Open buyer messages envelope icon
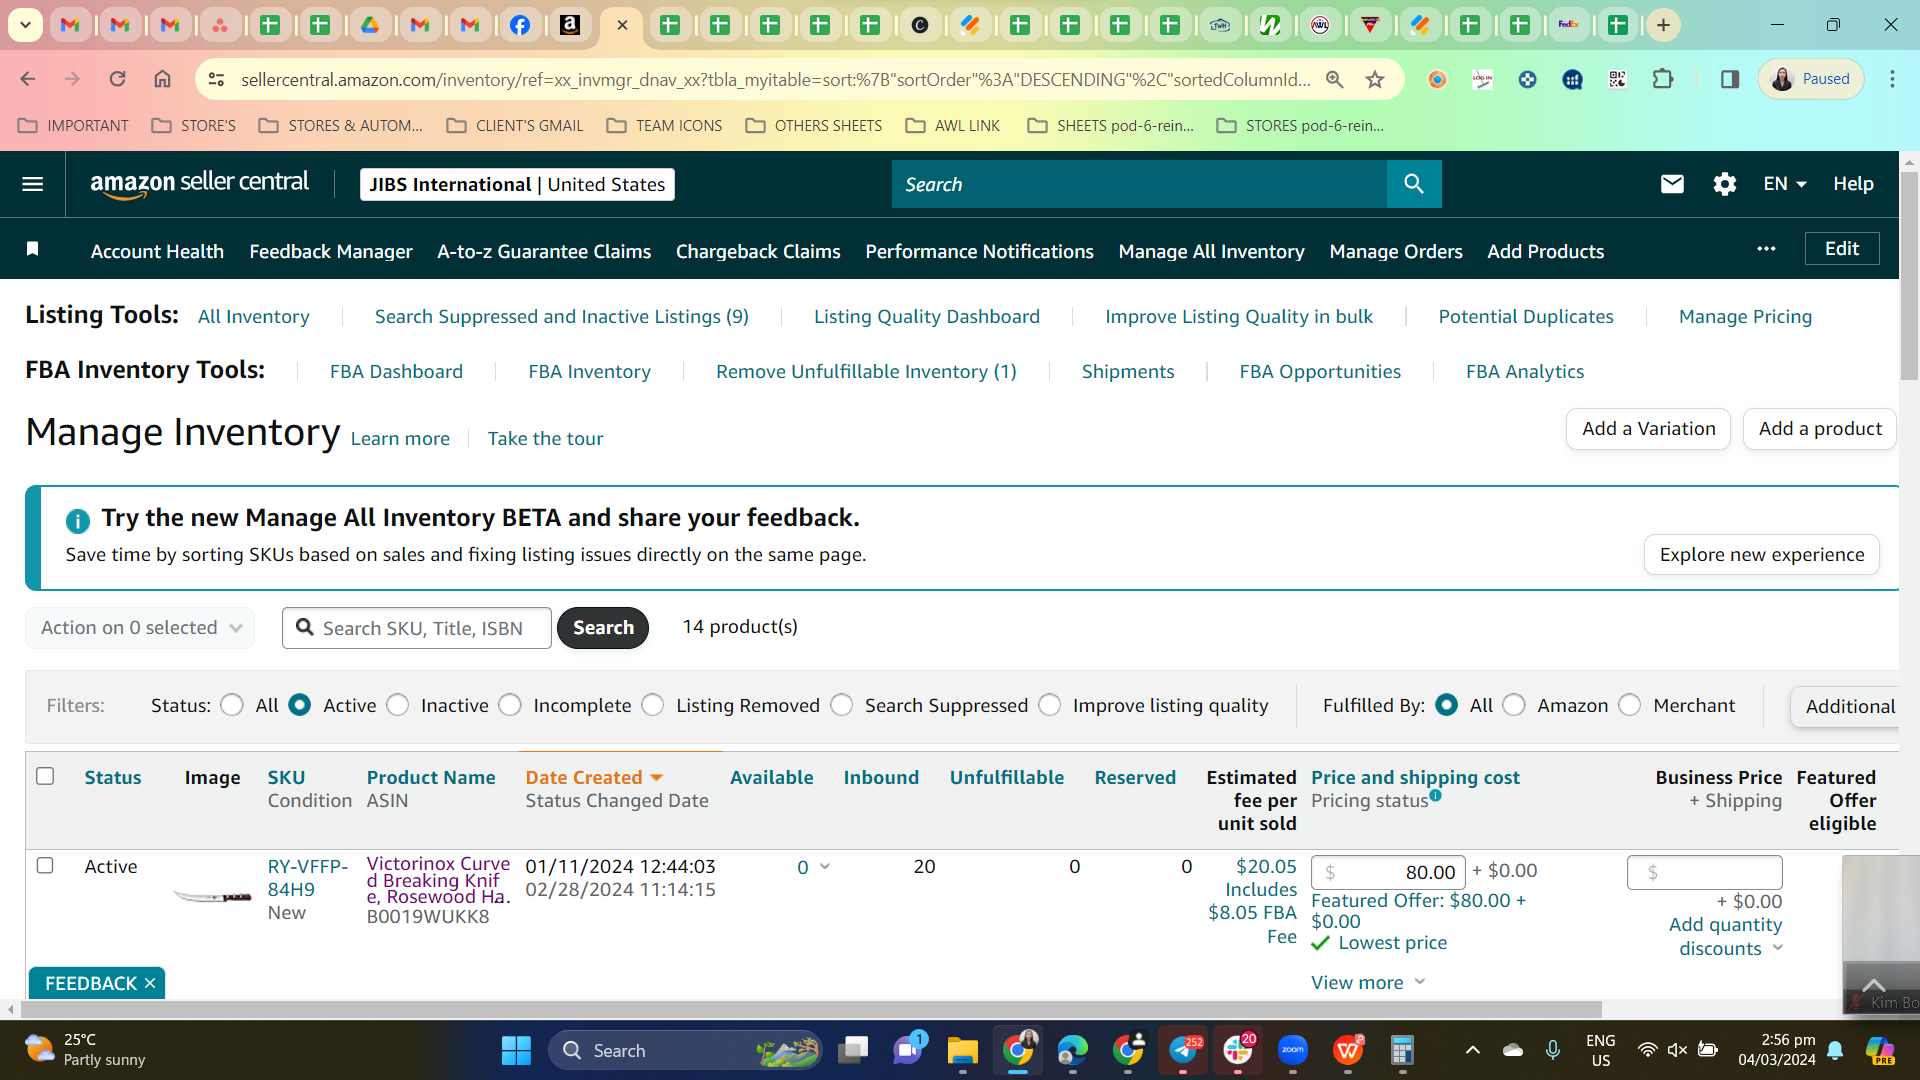The width and height of the screenshot is (1920, 1080). coord(1672,184)
